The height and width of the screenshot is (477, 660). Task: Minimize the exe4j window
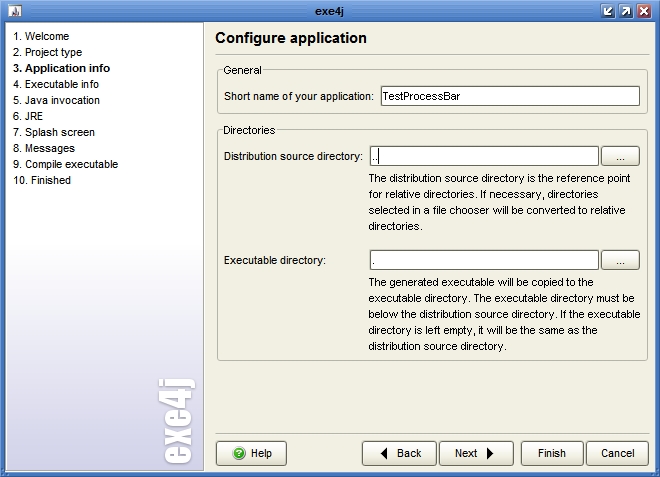(608, 11)
